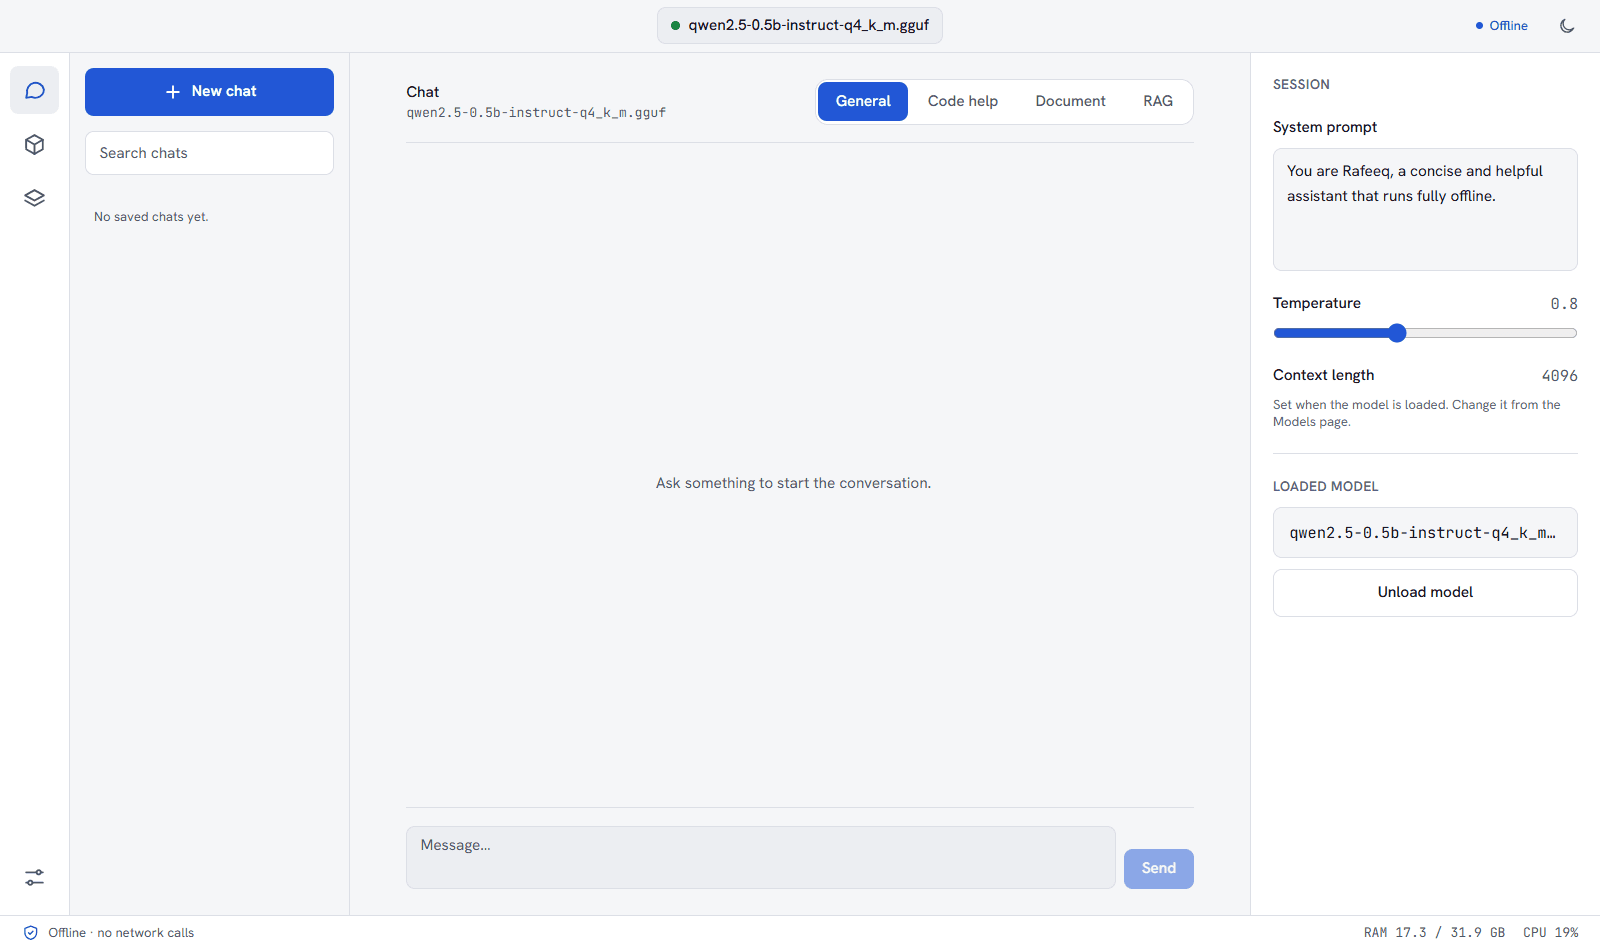The height and width of the screenshot is (950, 1600).
Task: Open the Chat page sidebar icon
Action: pyautogui.click(x=35, y=91)
